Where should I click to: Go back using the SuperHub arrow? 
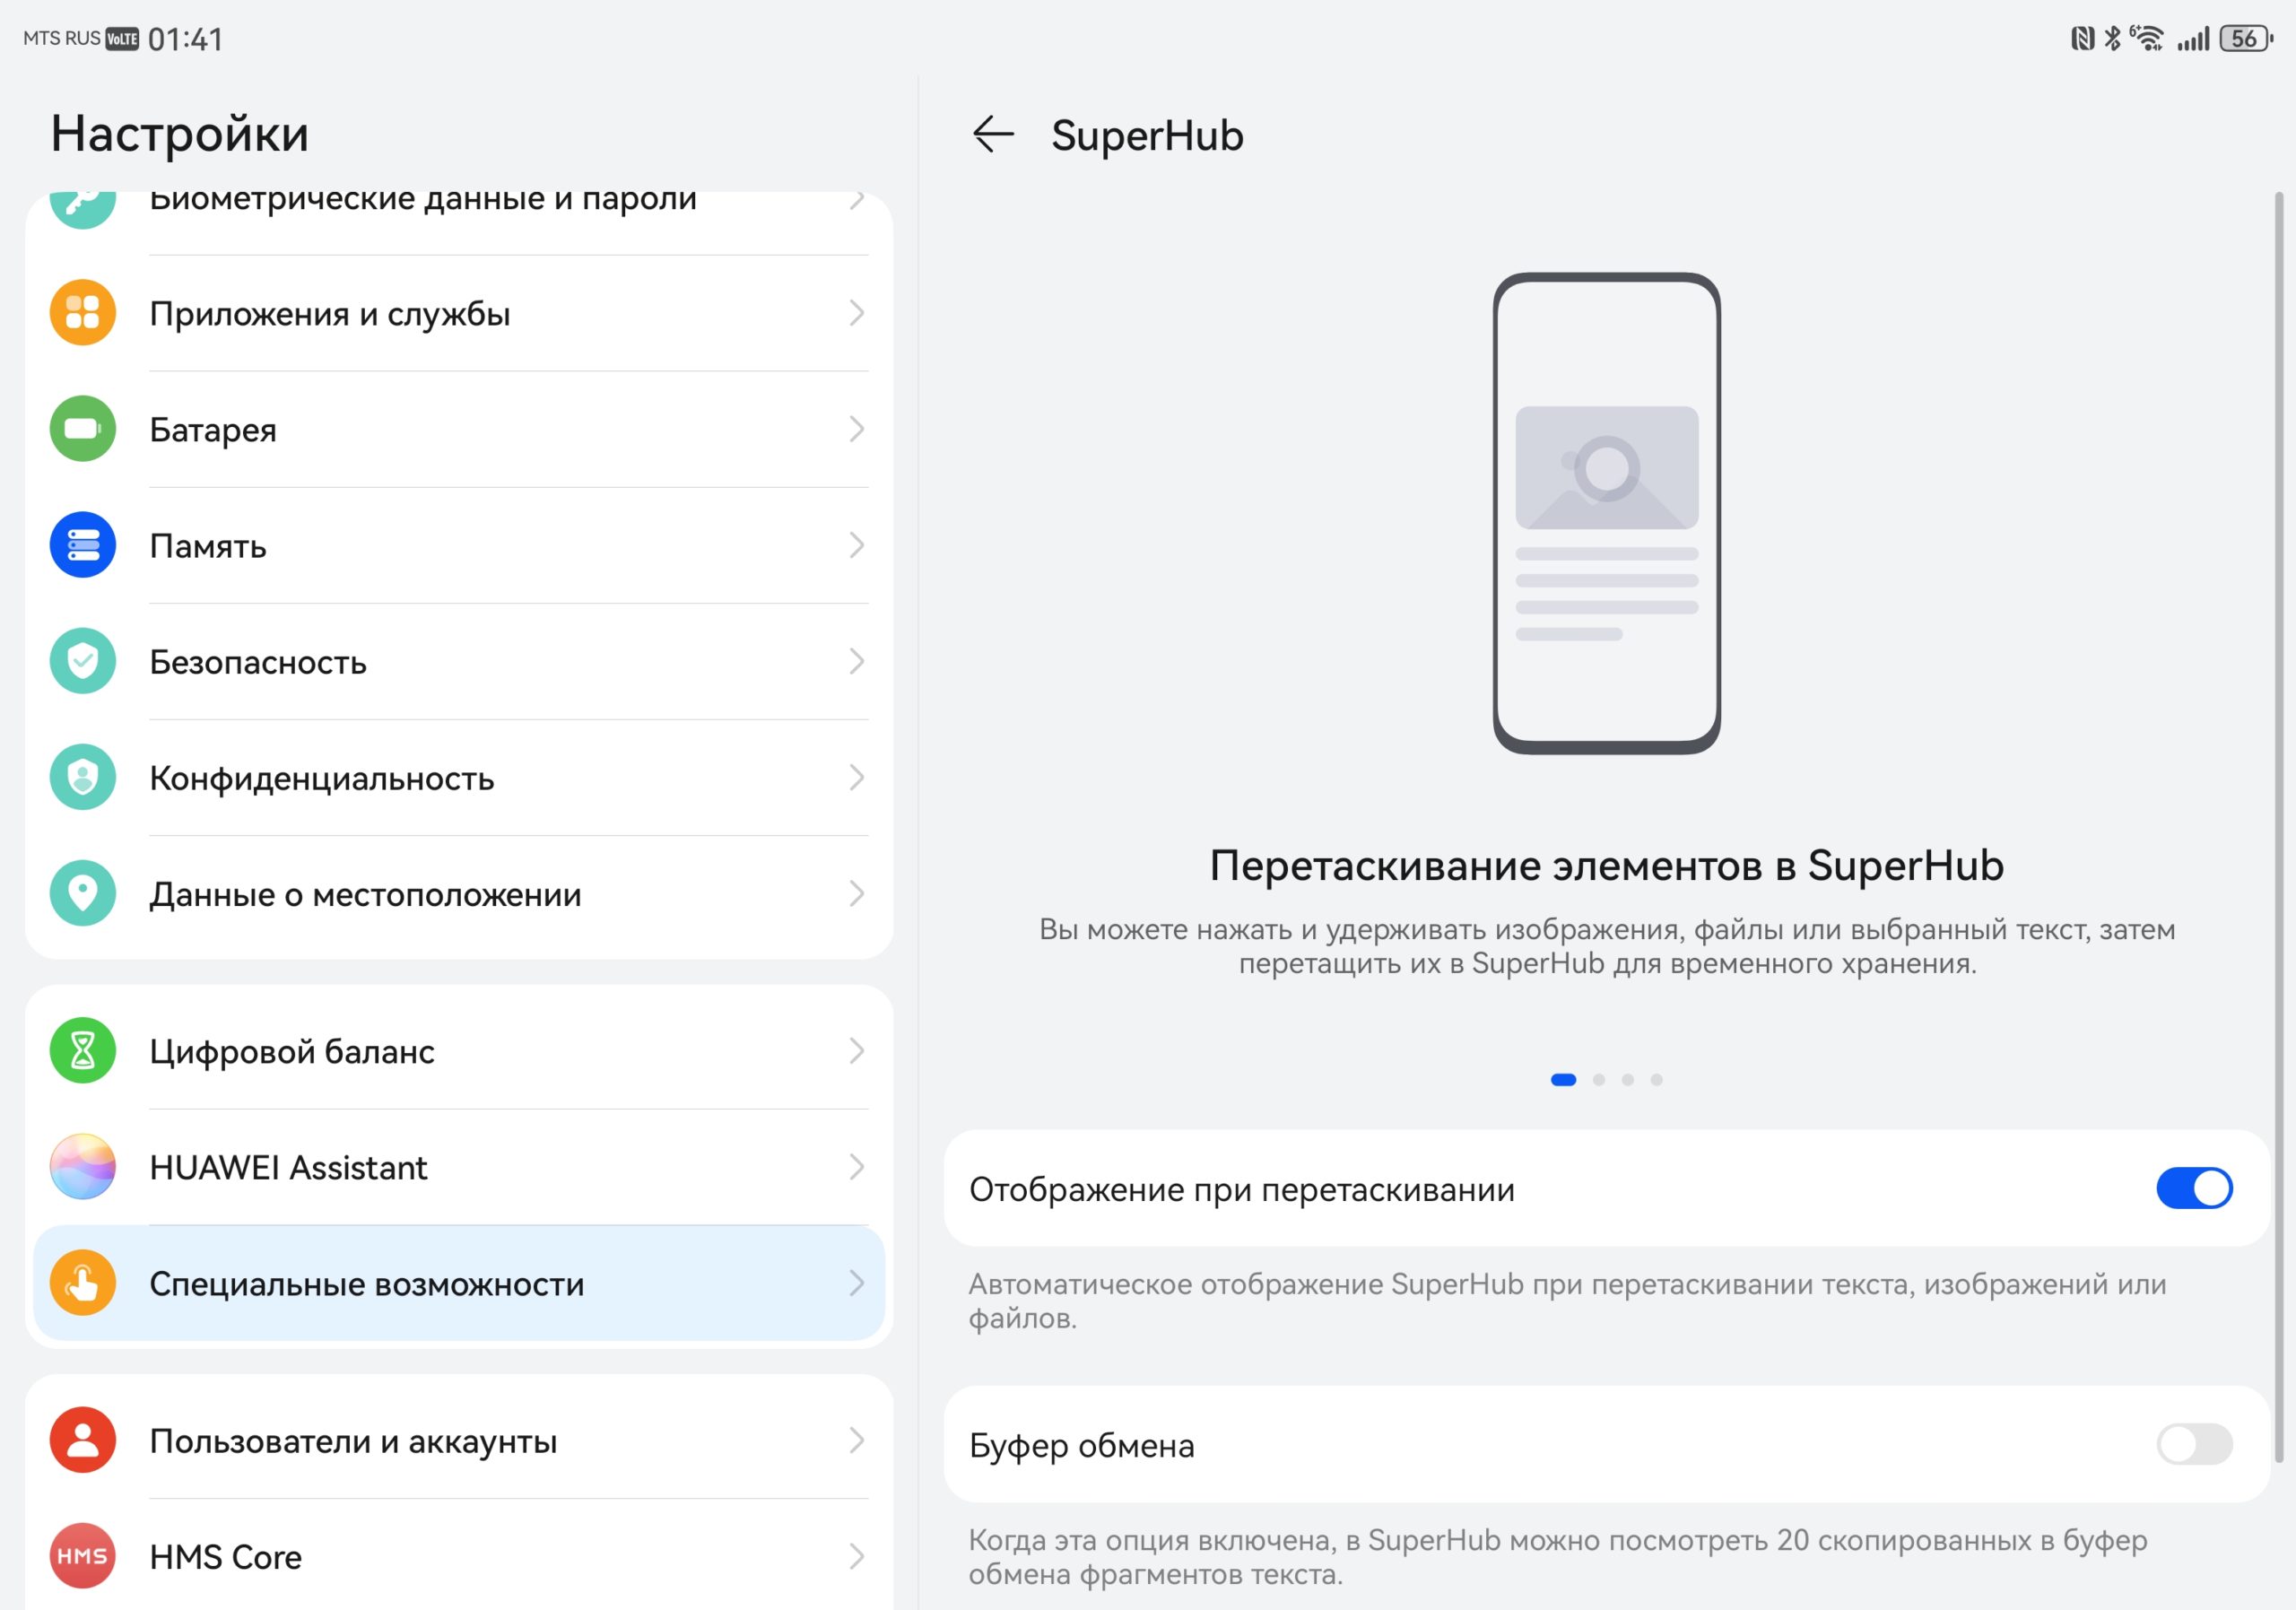click(x=993, y=134)
